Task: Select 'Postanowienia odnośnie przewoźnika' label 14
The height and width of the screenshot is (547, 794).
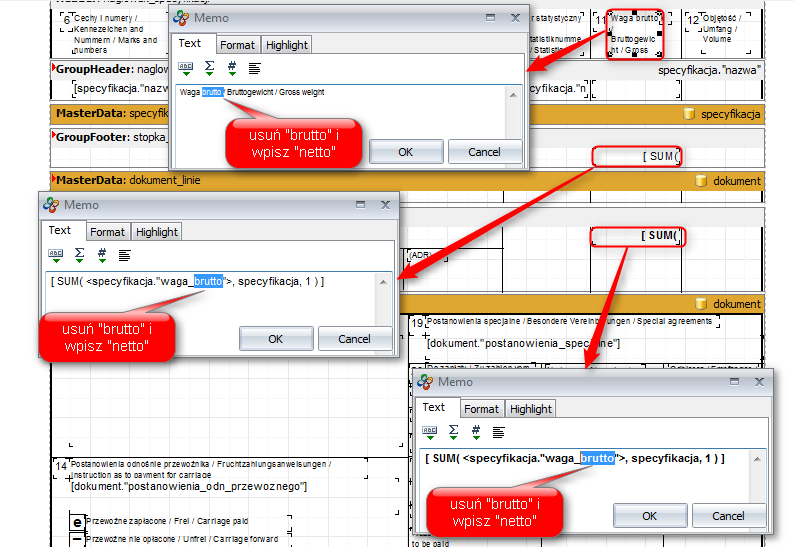Action: coord(201,469)
